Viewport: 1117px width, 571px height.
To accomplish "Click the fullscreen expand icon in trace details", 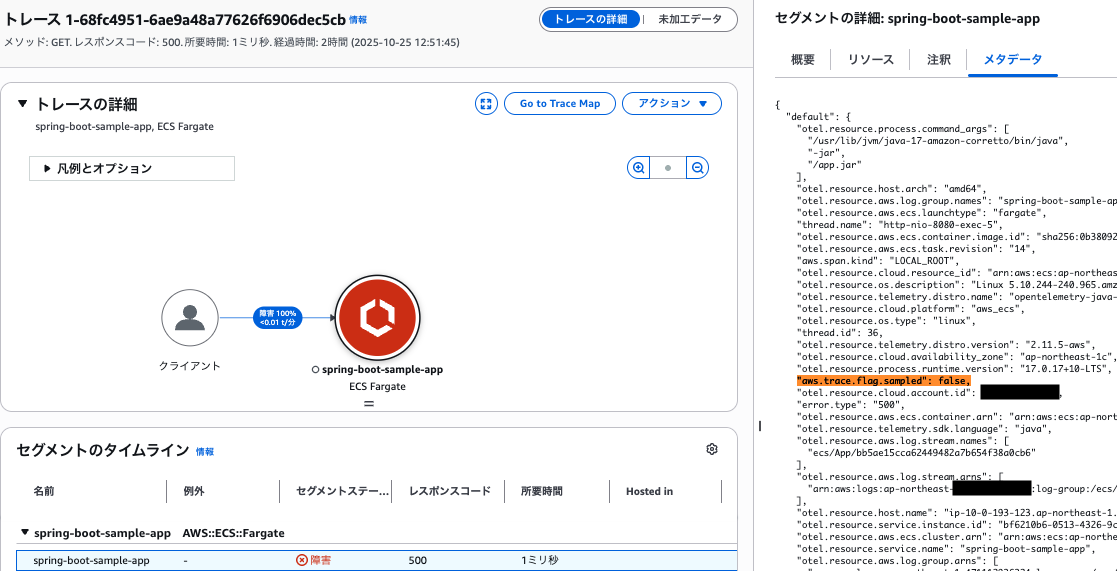I will pos(486,104).
